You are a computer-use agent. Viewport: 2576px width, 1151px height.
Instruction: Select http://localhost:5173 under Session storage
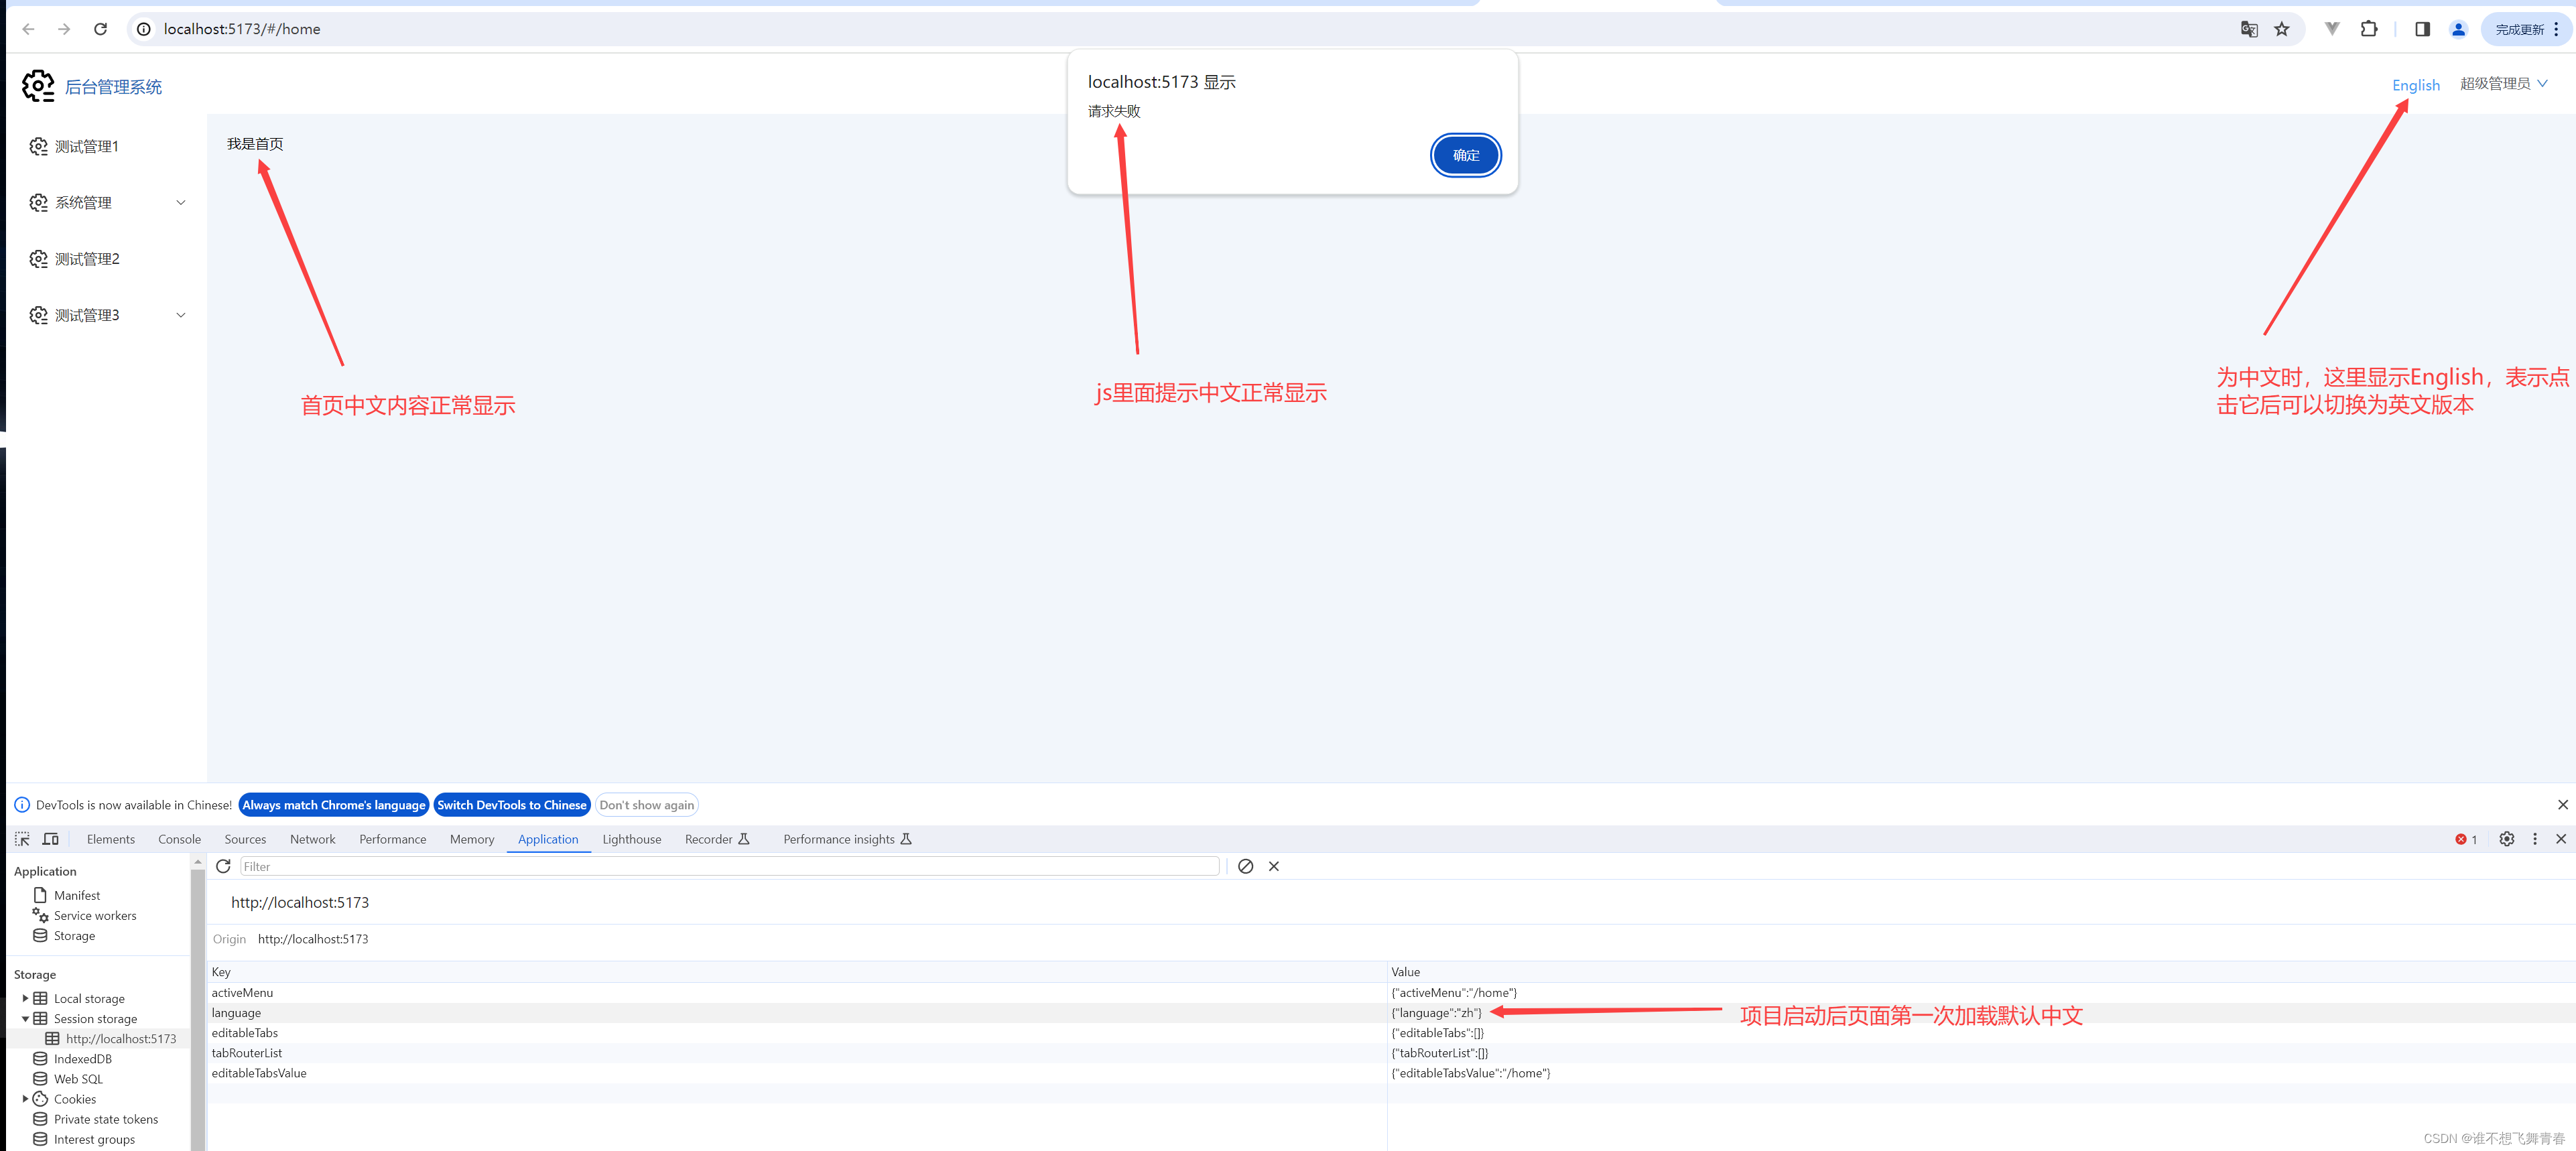120,1039
